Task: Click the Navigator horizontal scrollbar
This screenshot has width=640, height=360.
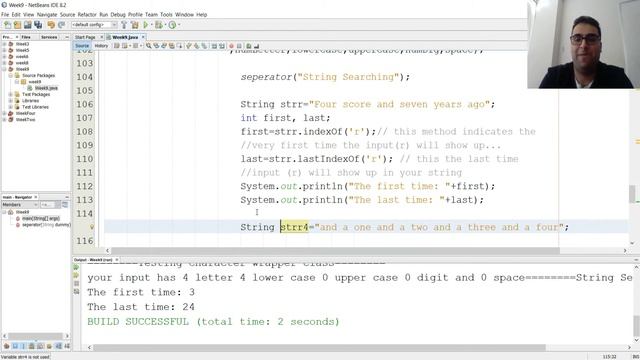Action: (x=36, y=336)
